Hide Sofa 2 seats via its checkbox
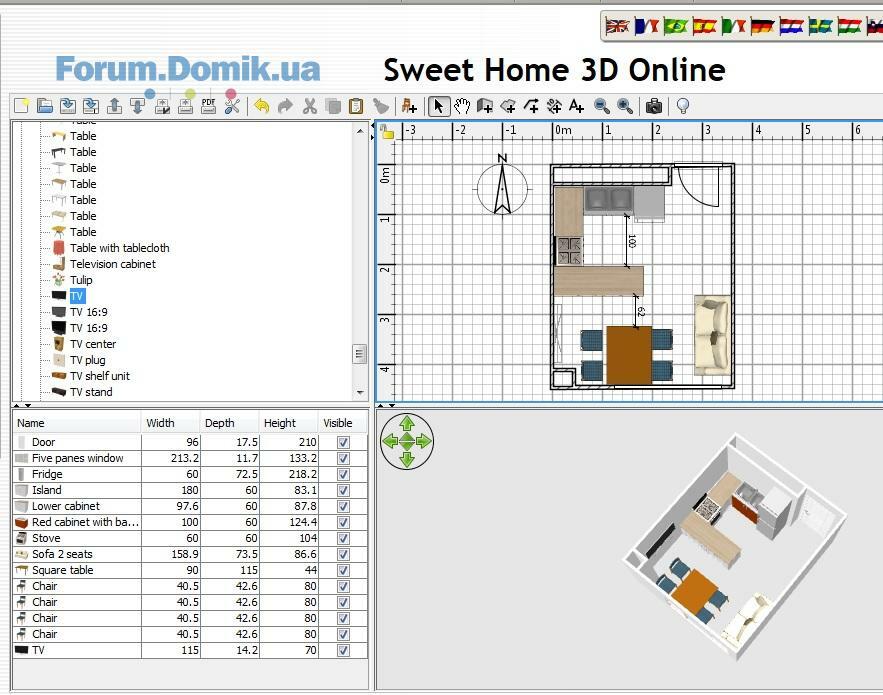883x695 pixels. tap(343, 554)
